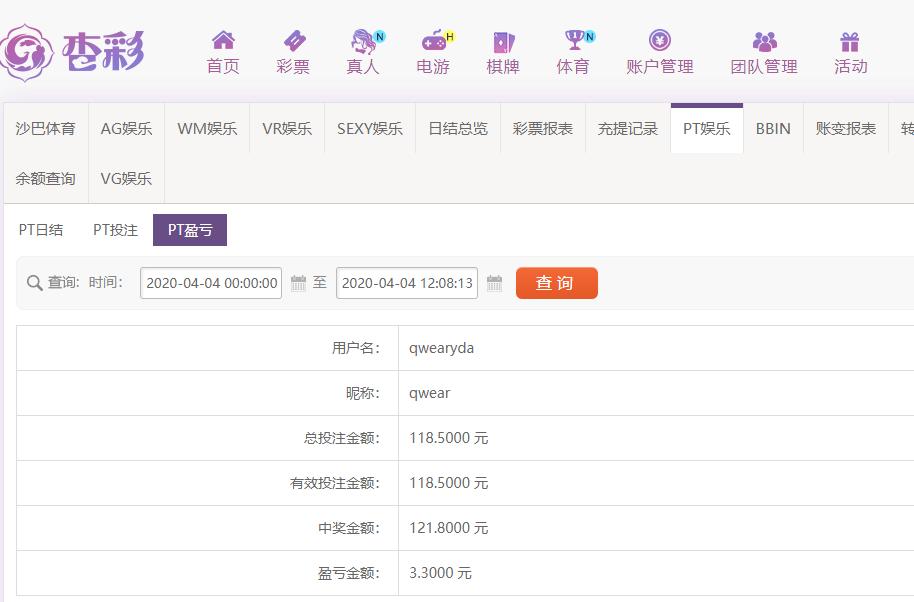Open the 体育 trophy icon
This screenshot has height=602, width=914.
pyautogui.click(x=574, y=41)
